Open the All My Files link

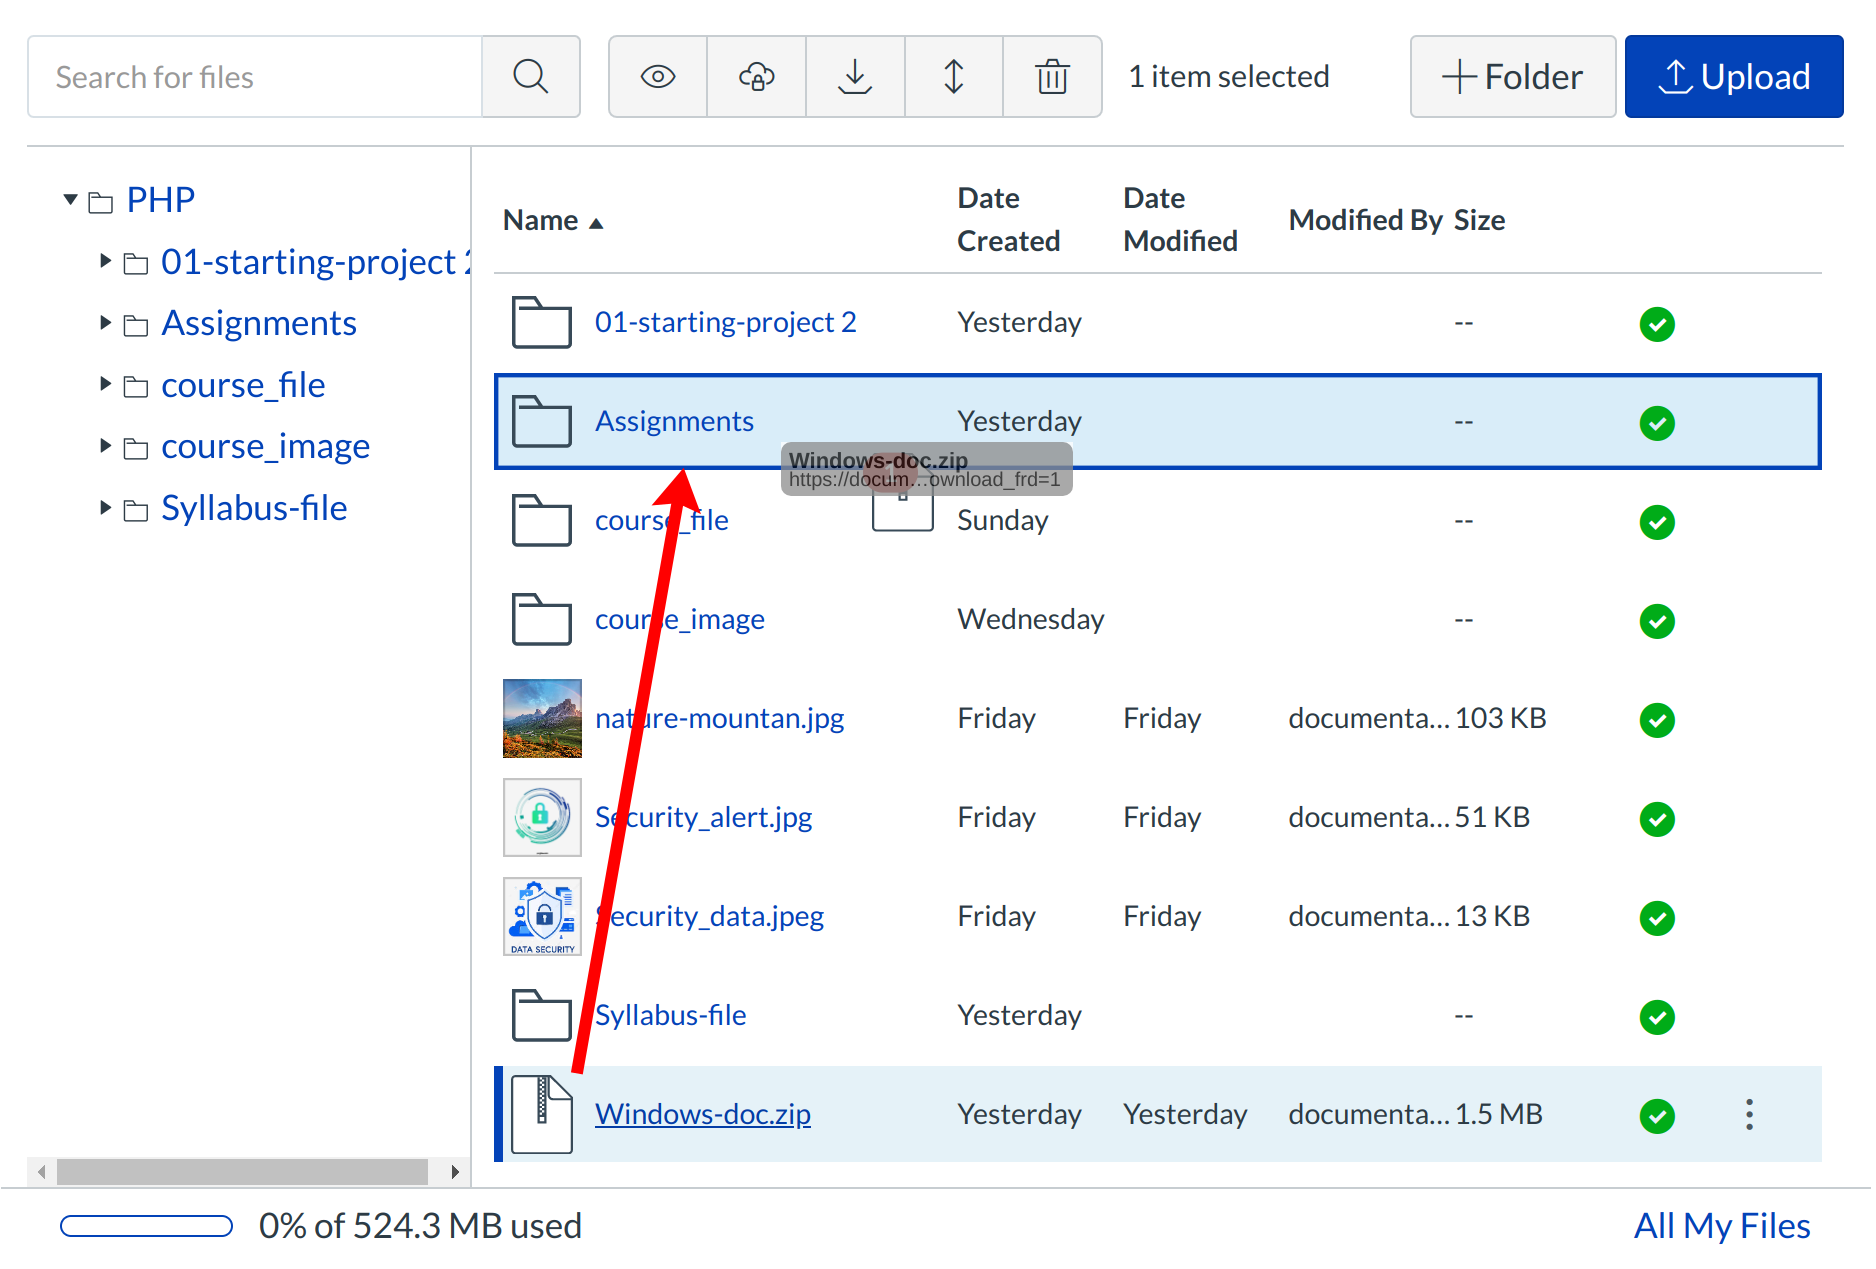1721,1226
